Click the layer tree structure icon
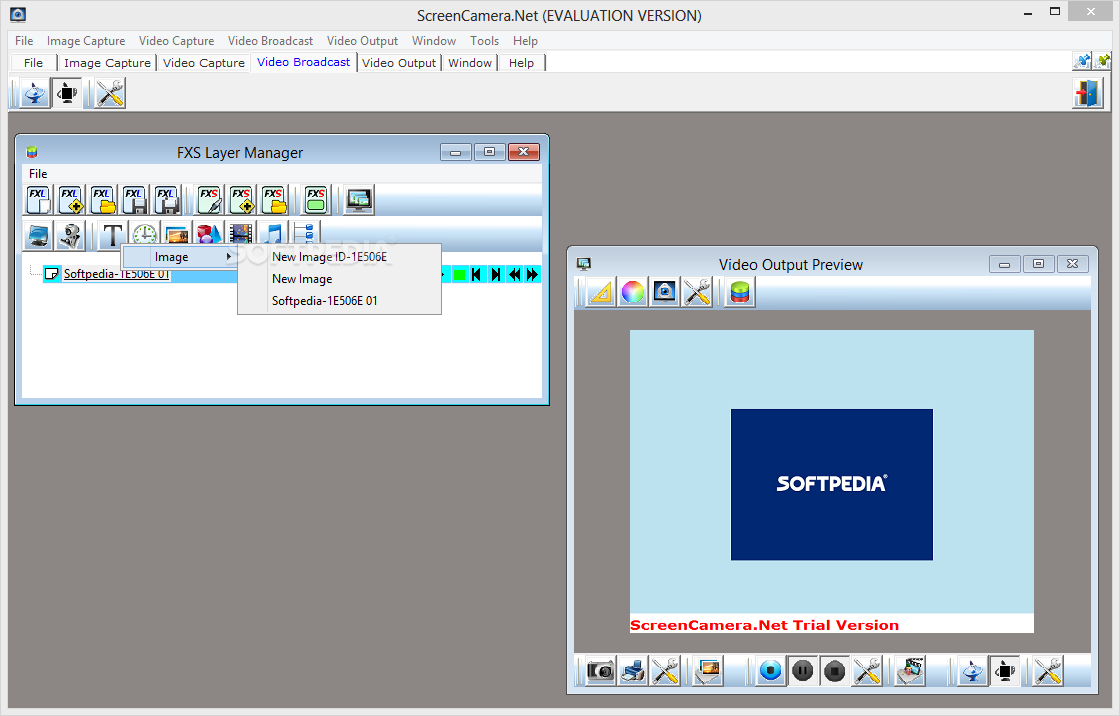Screen dimensions: 1120x716 pyautogui.click(x=305, y=233)
